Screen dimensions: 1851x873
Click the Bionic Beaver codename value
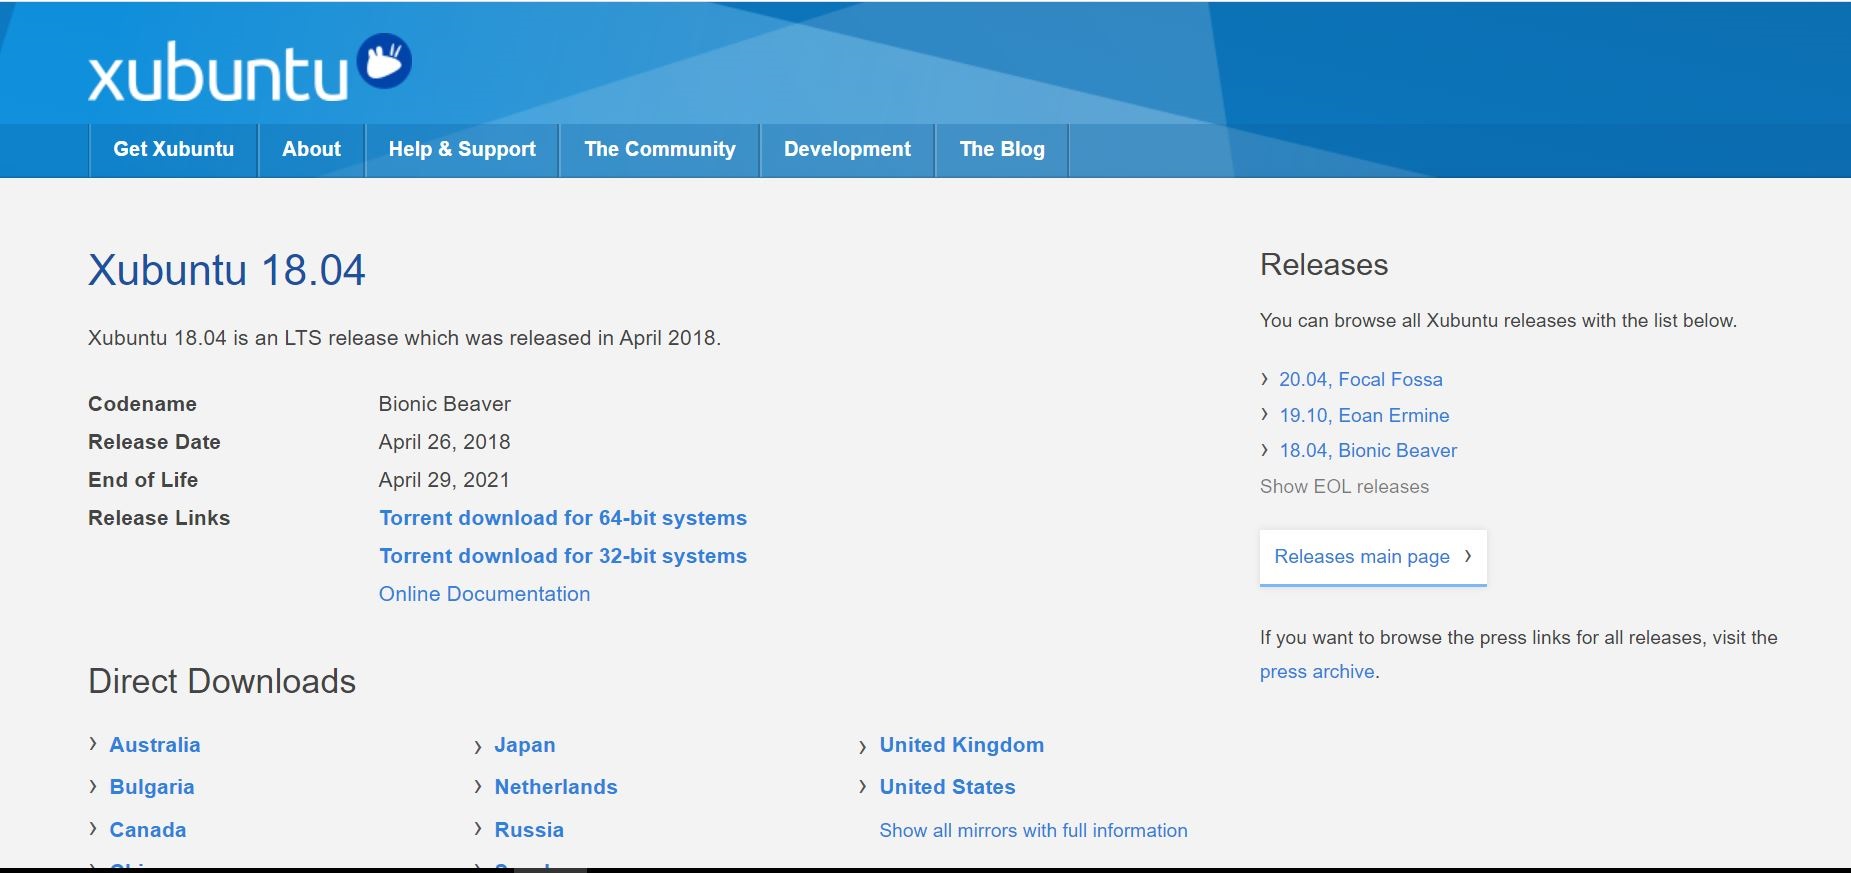pyautogui.click(x=445, y=404)
